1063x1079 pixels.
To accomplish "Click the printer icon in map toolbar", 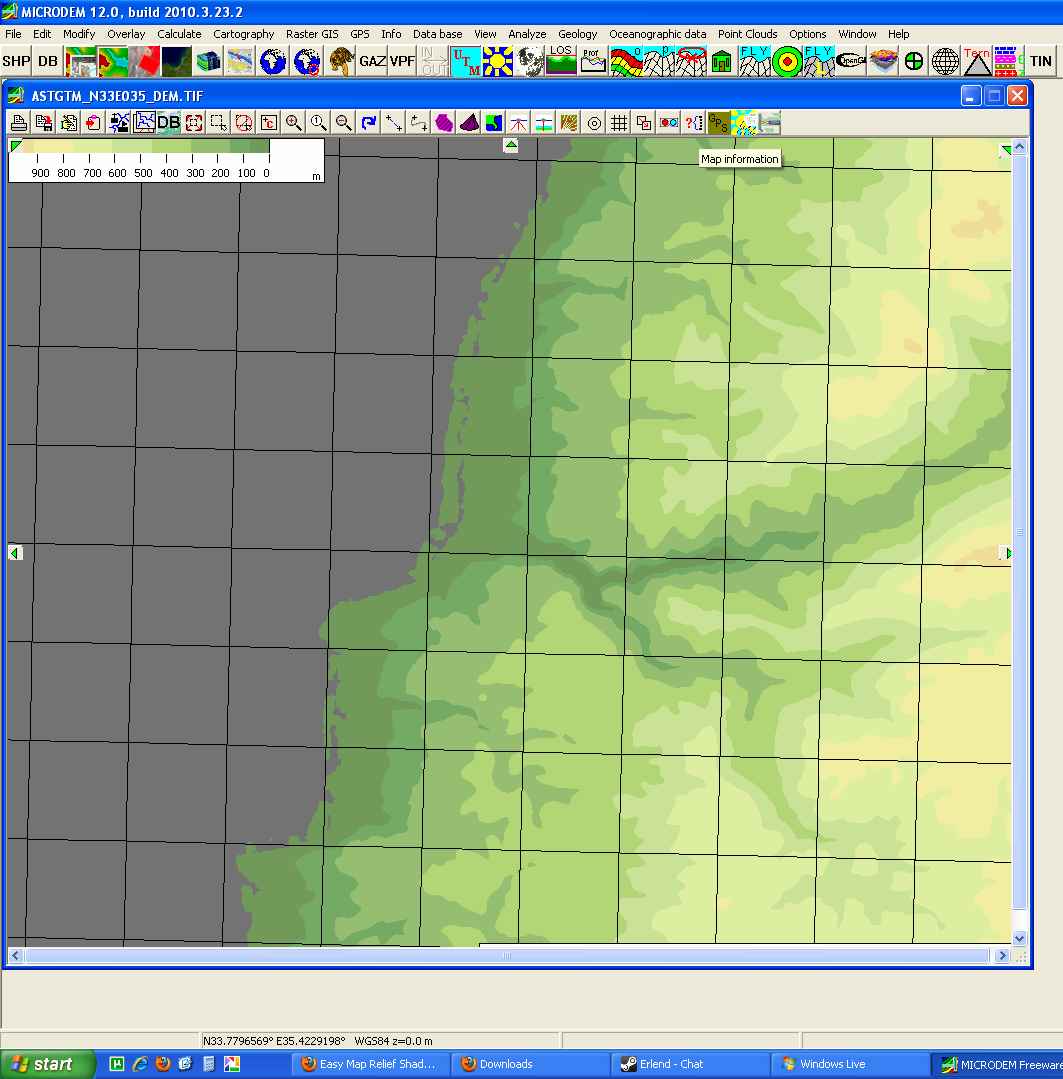I will pos(18,123).
